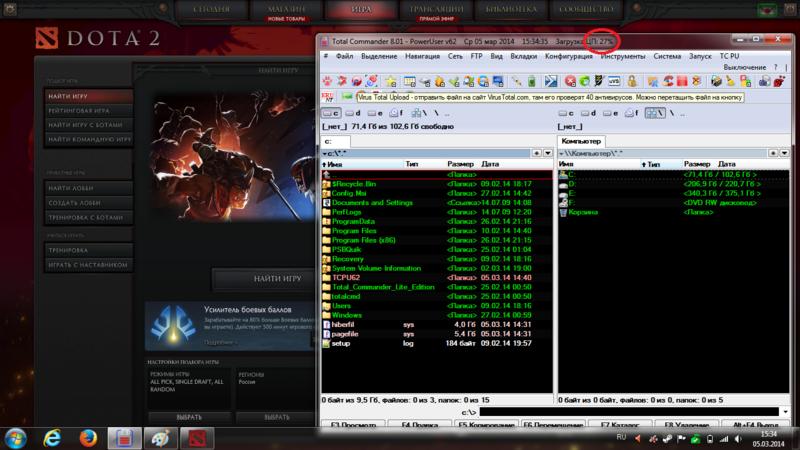This screenshot has width=800, height=450.
Task: Click the KRU NT icon on second toolbar row
Action: tap(328, 96)
